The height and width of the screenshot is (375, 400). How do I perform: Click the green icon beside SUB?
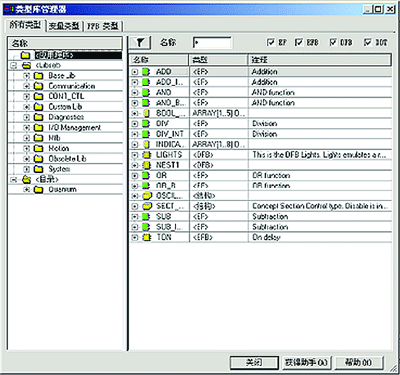click(x=146, y=217)
